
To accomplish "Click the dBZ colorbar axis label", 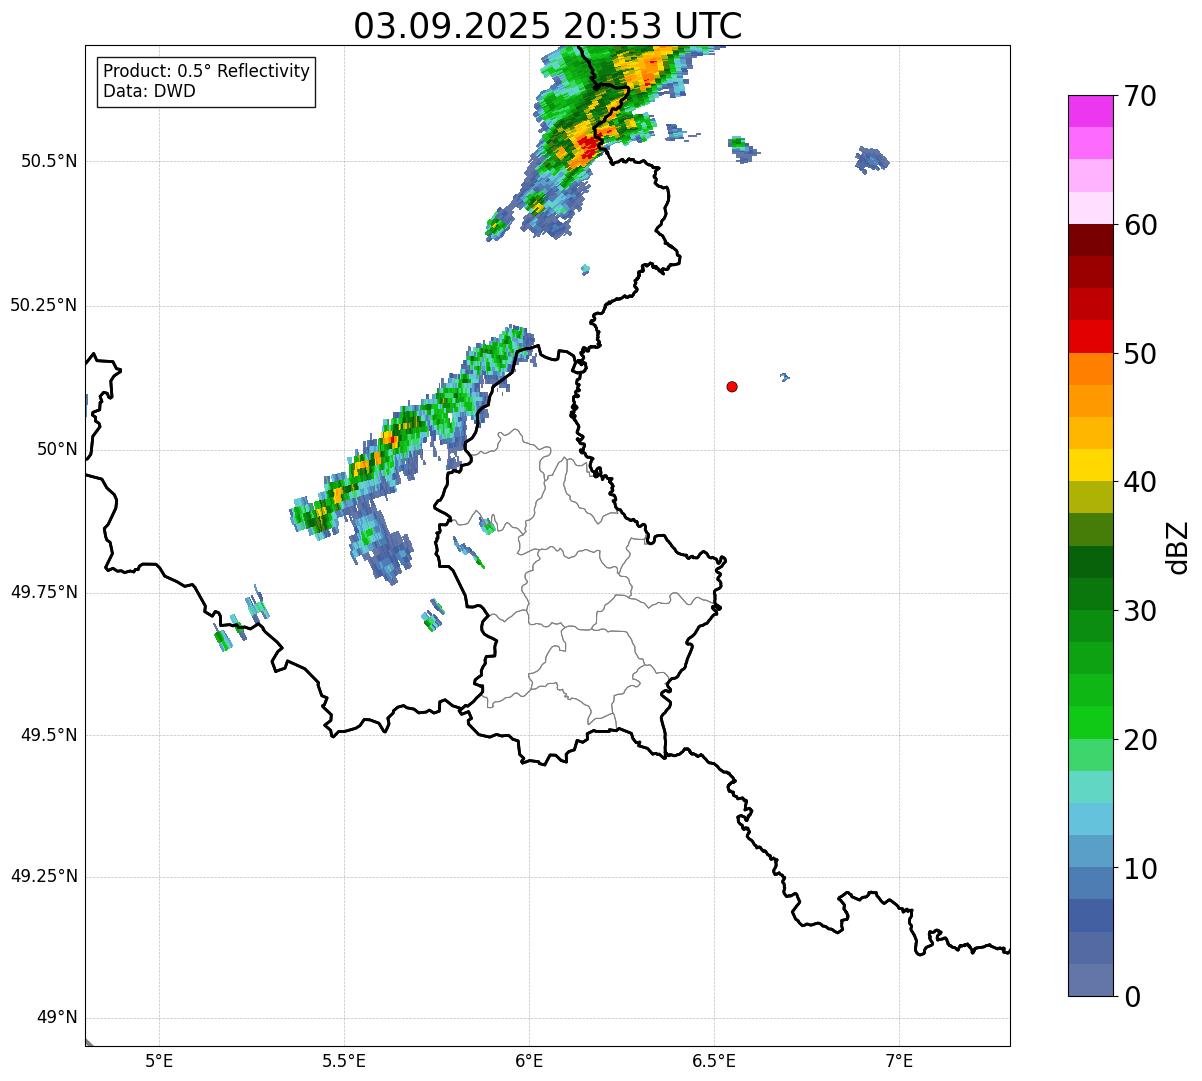I will 1178,547.
